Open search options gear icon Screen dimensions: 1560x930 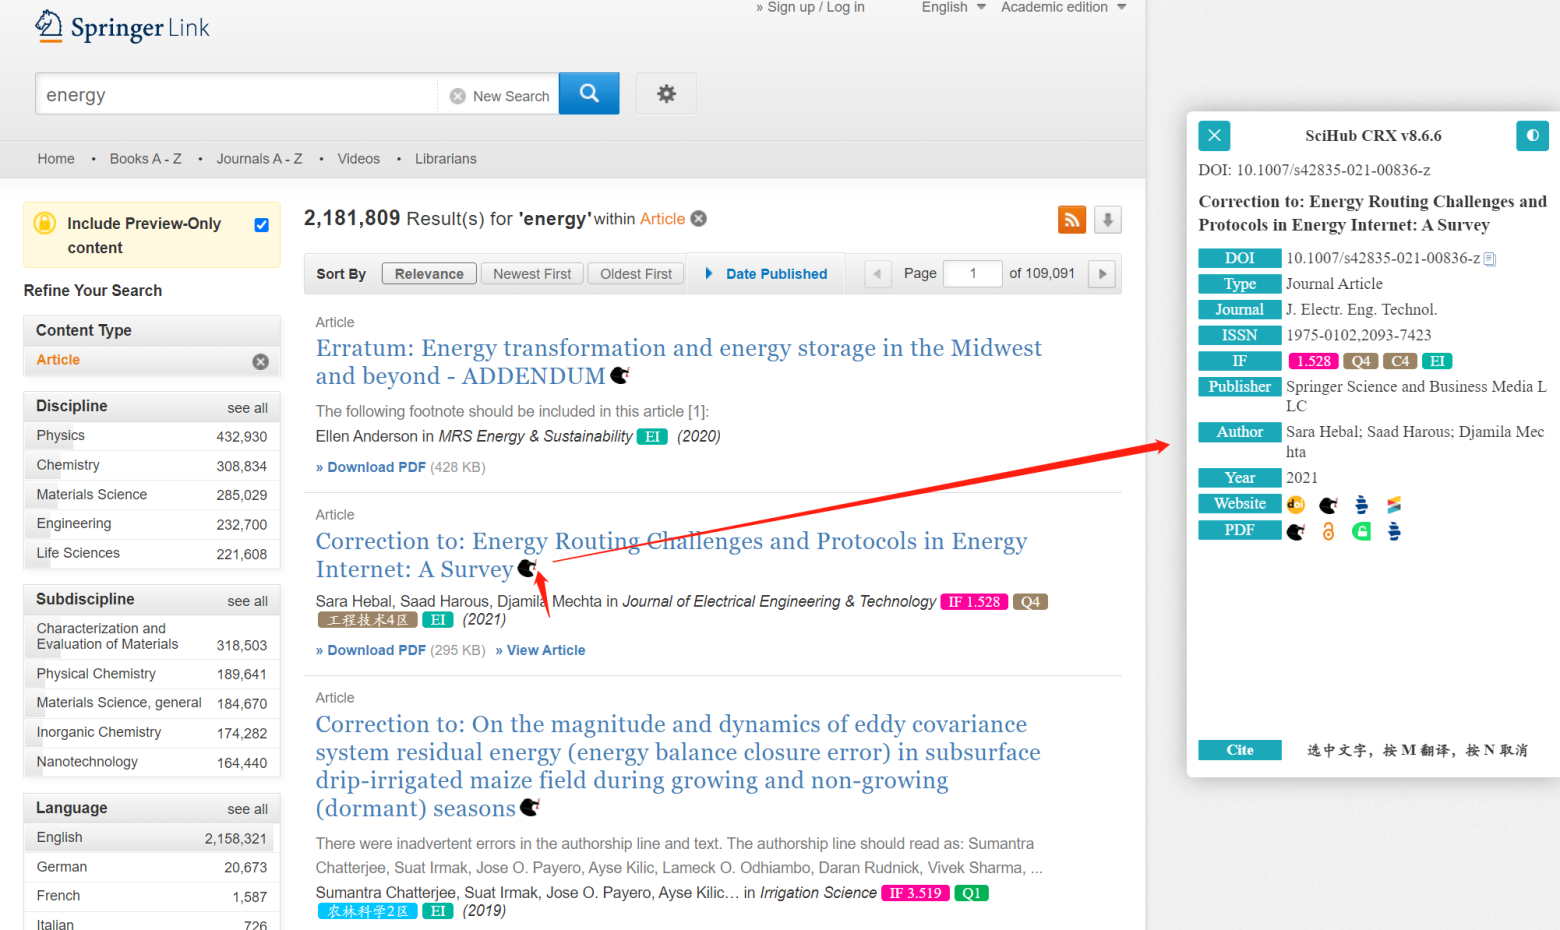click(x=666, y=93)
